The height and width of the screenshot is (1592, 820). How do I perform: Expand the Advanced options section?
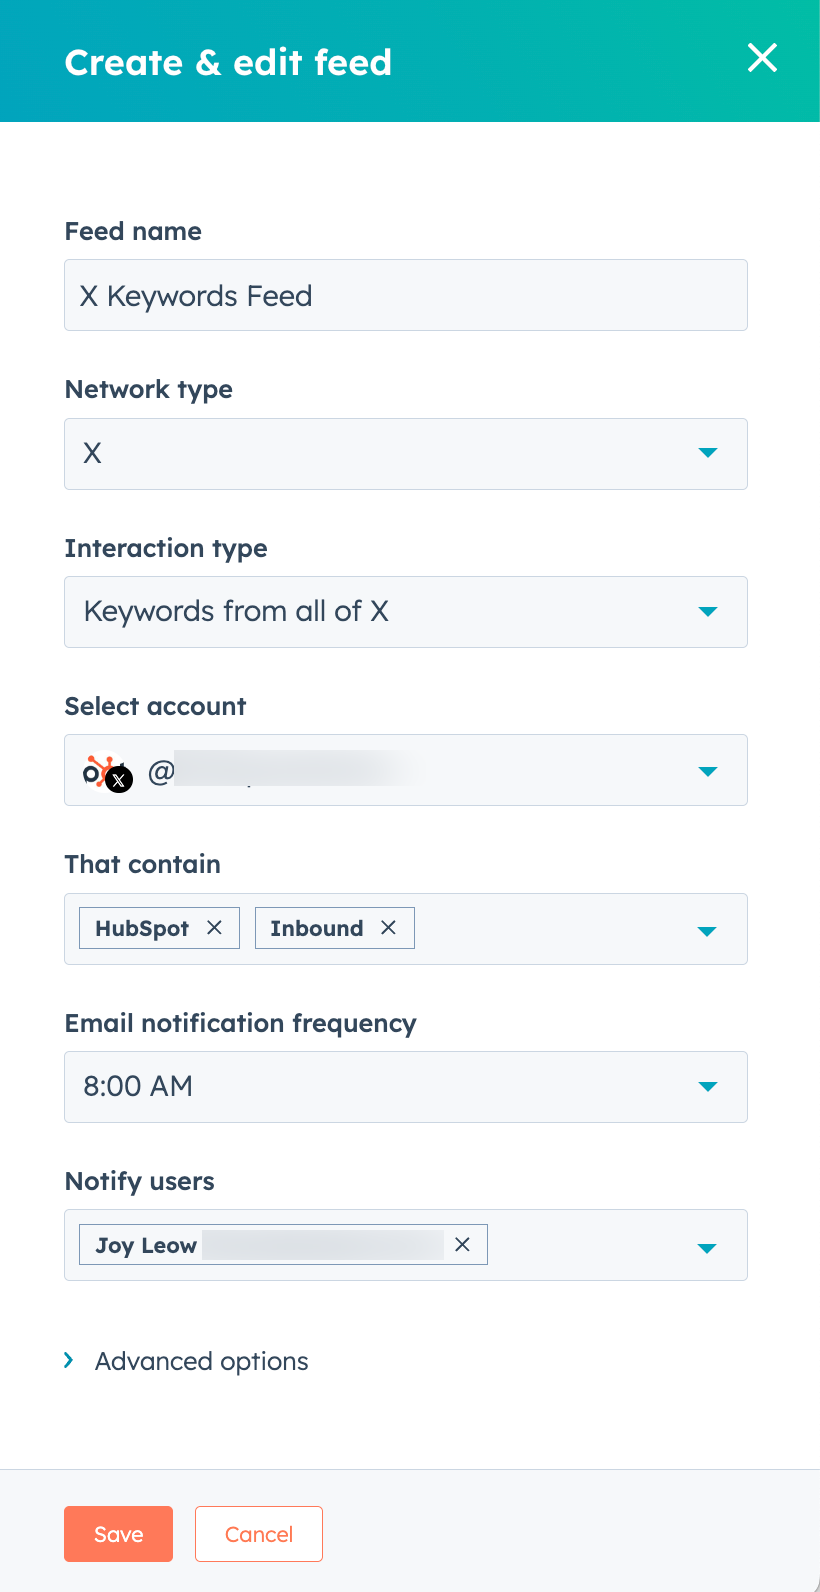tap(186, 1360)
